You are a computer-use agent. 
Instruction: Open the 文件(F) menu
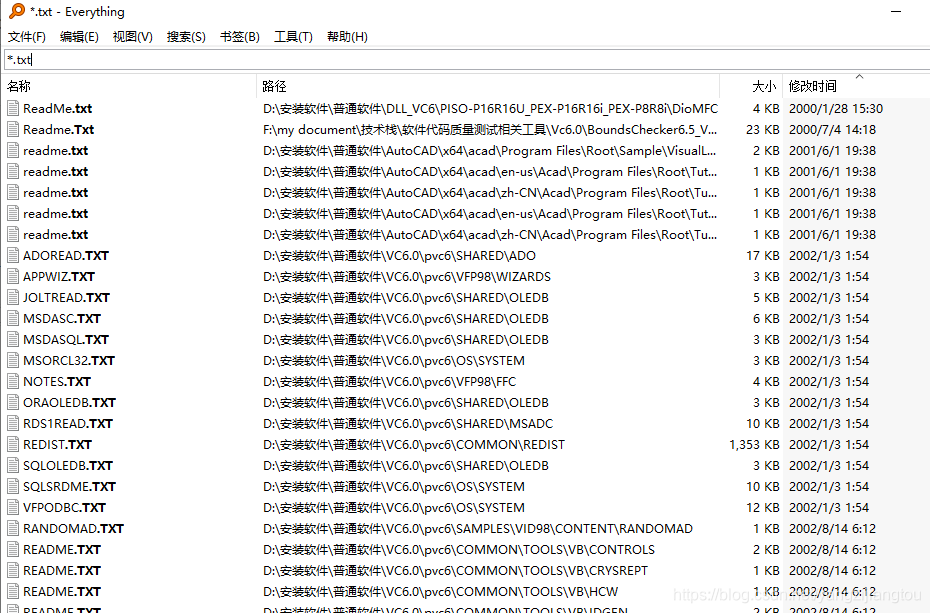coord(27,37)
